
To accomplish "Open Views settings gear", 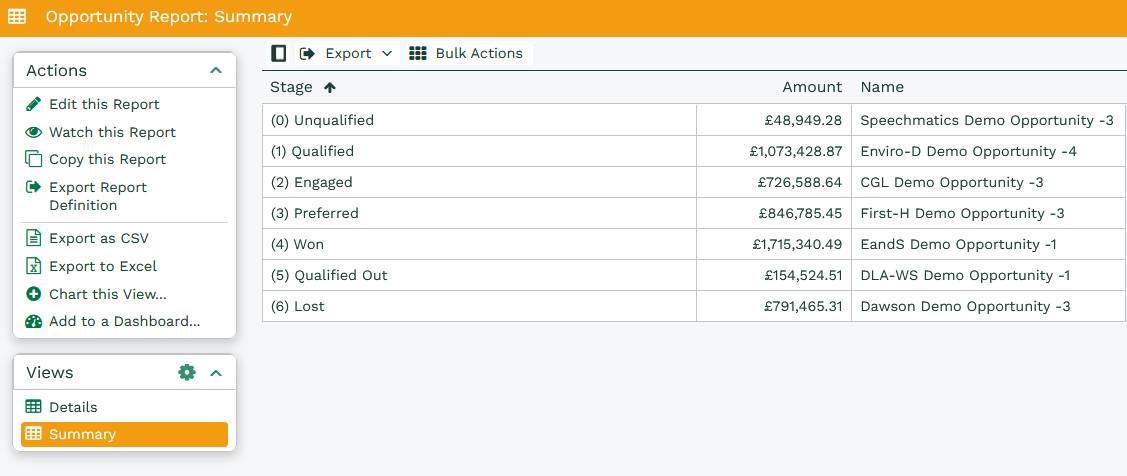I will [186, 372].
